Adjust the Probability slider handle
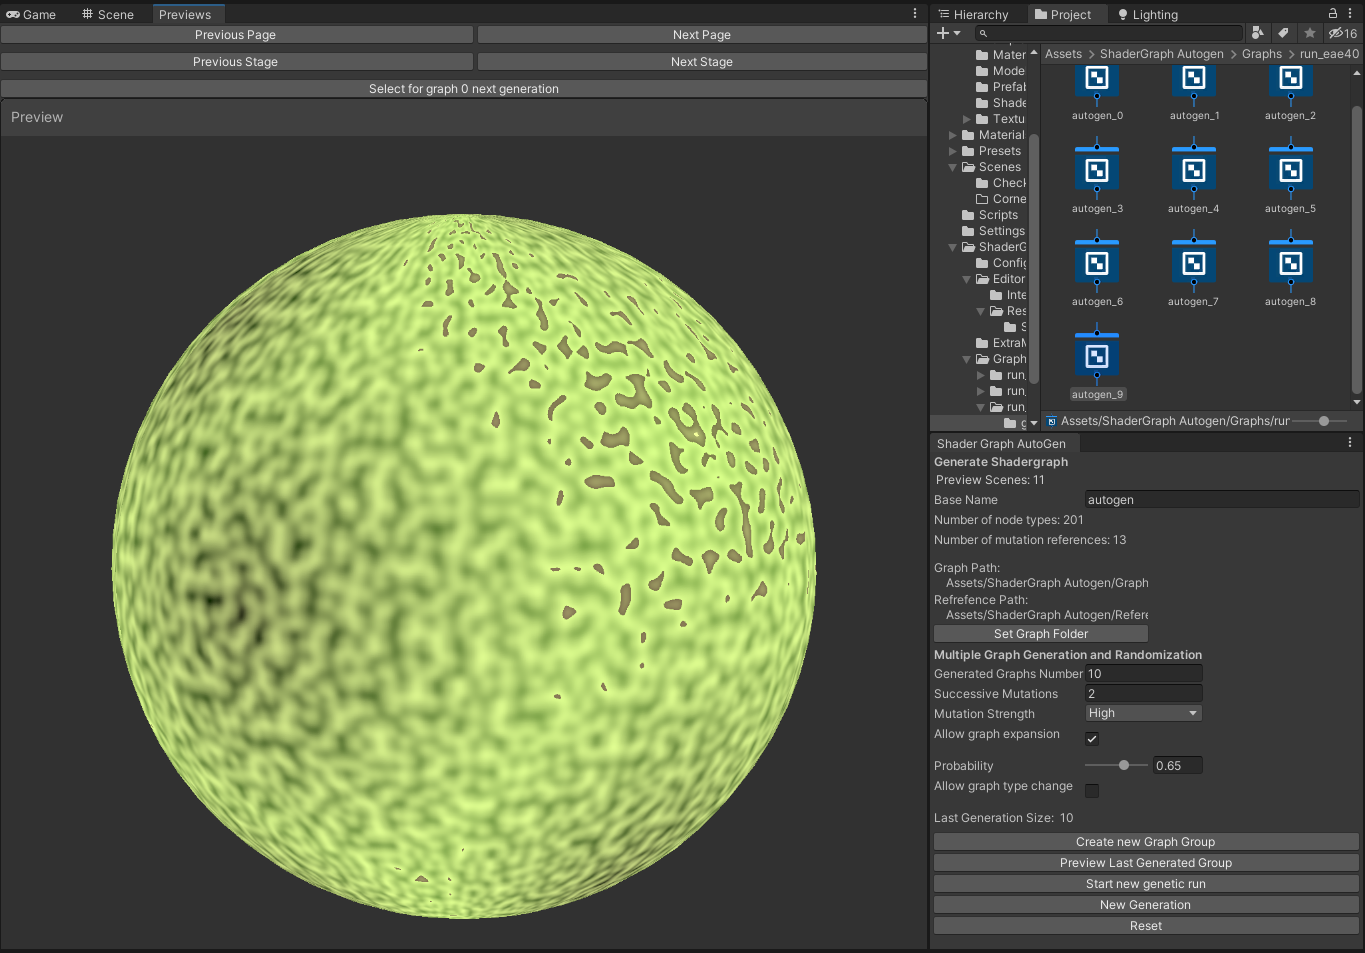This screenshot has width=1365, height=953. 1124,765
